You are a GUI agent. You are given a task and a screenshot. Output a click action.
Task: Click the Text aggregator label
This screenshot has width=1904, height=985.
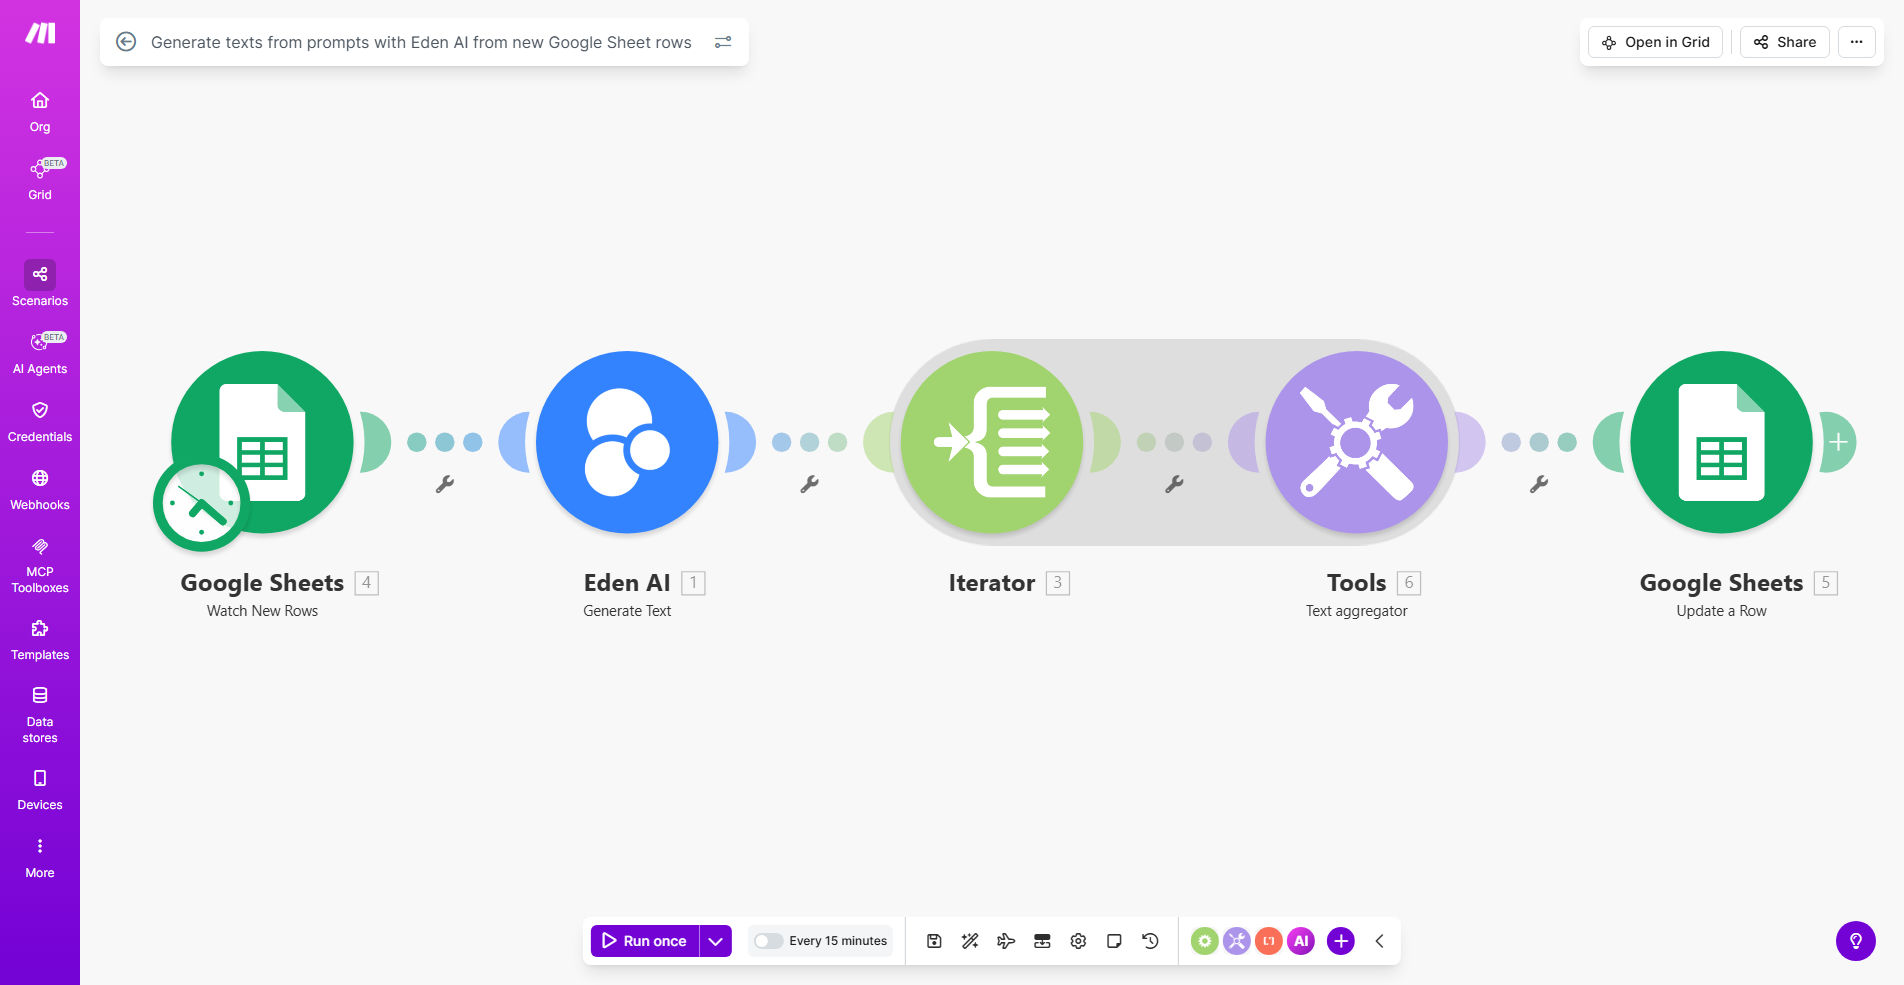(x=1357, y=611)
